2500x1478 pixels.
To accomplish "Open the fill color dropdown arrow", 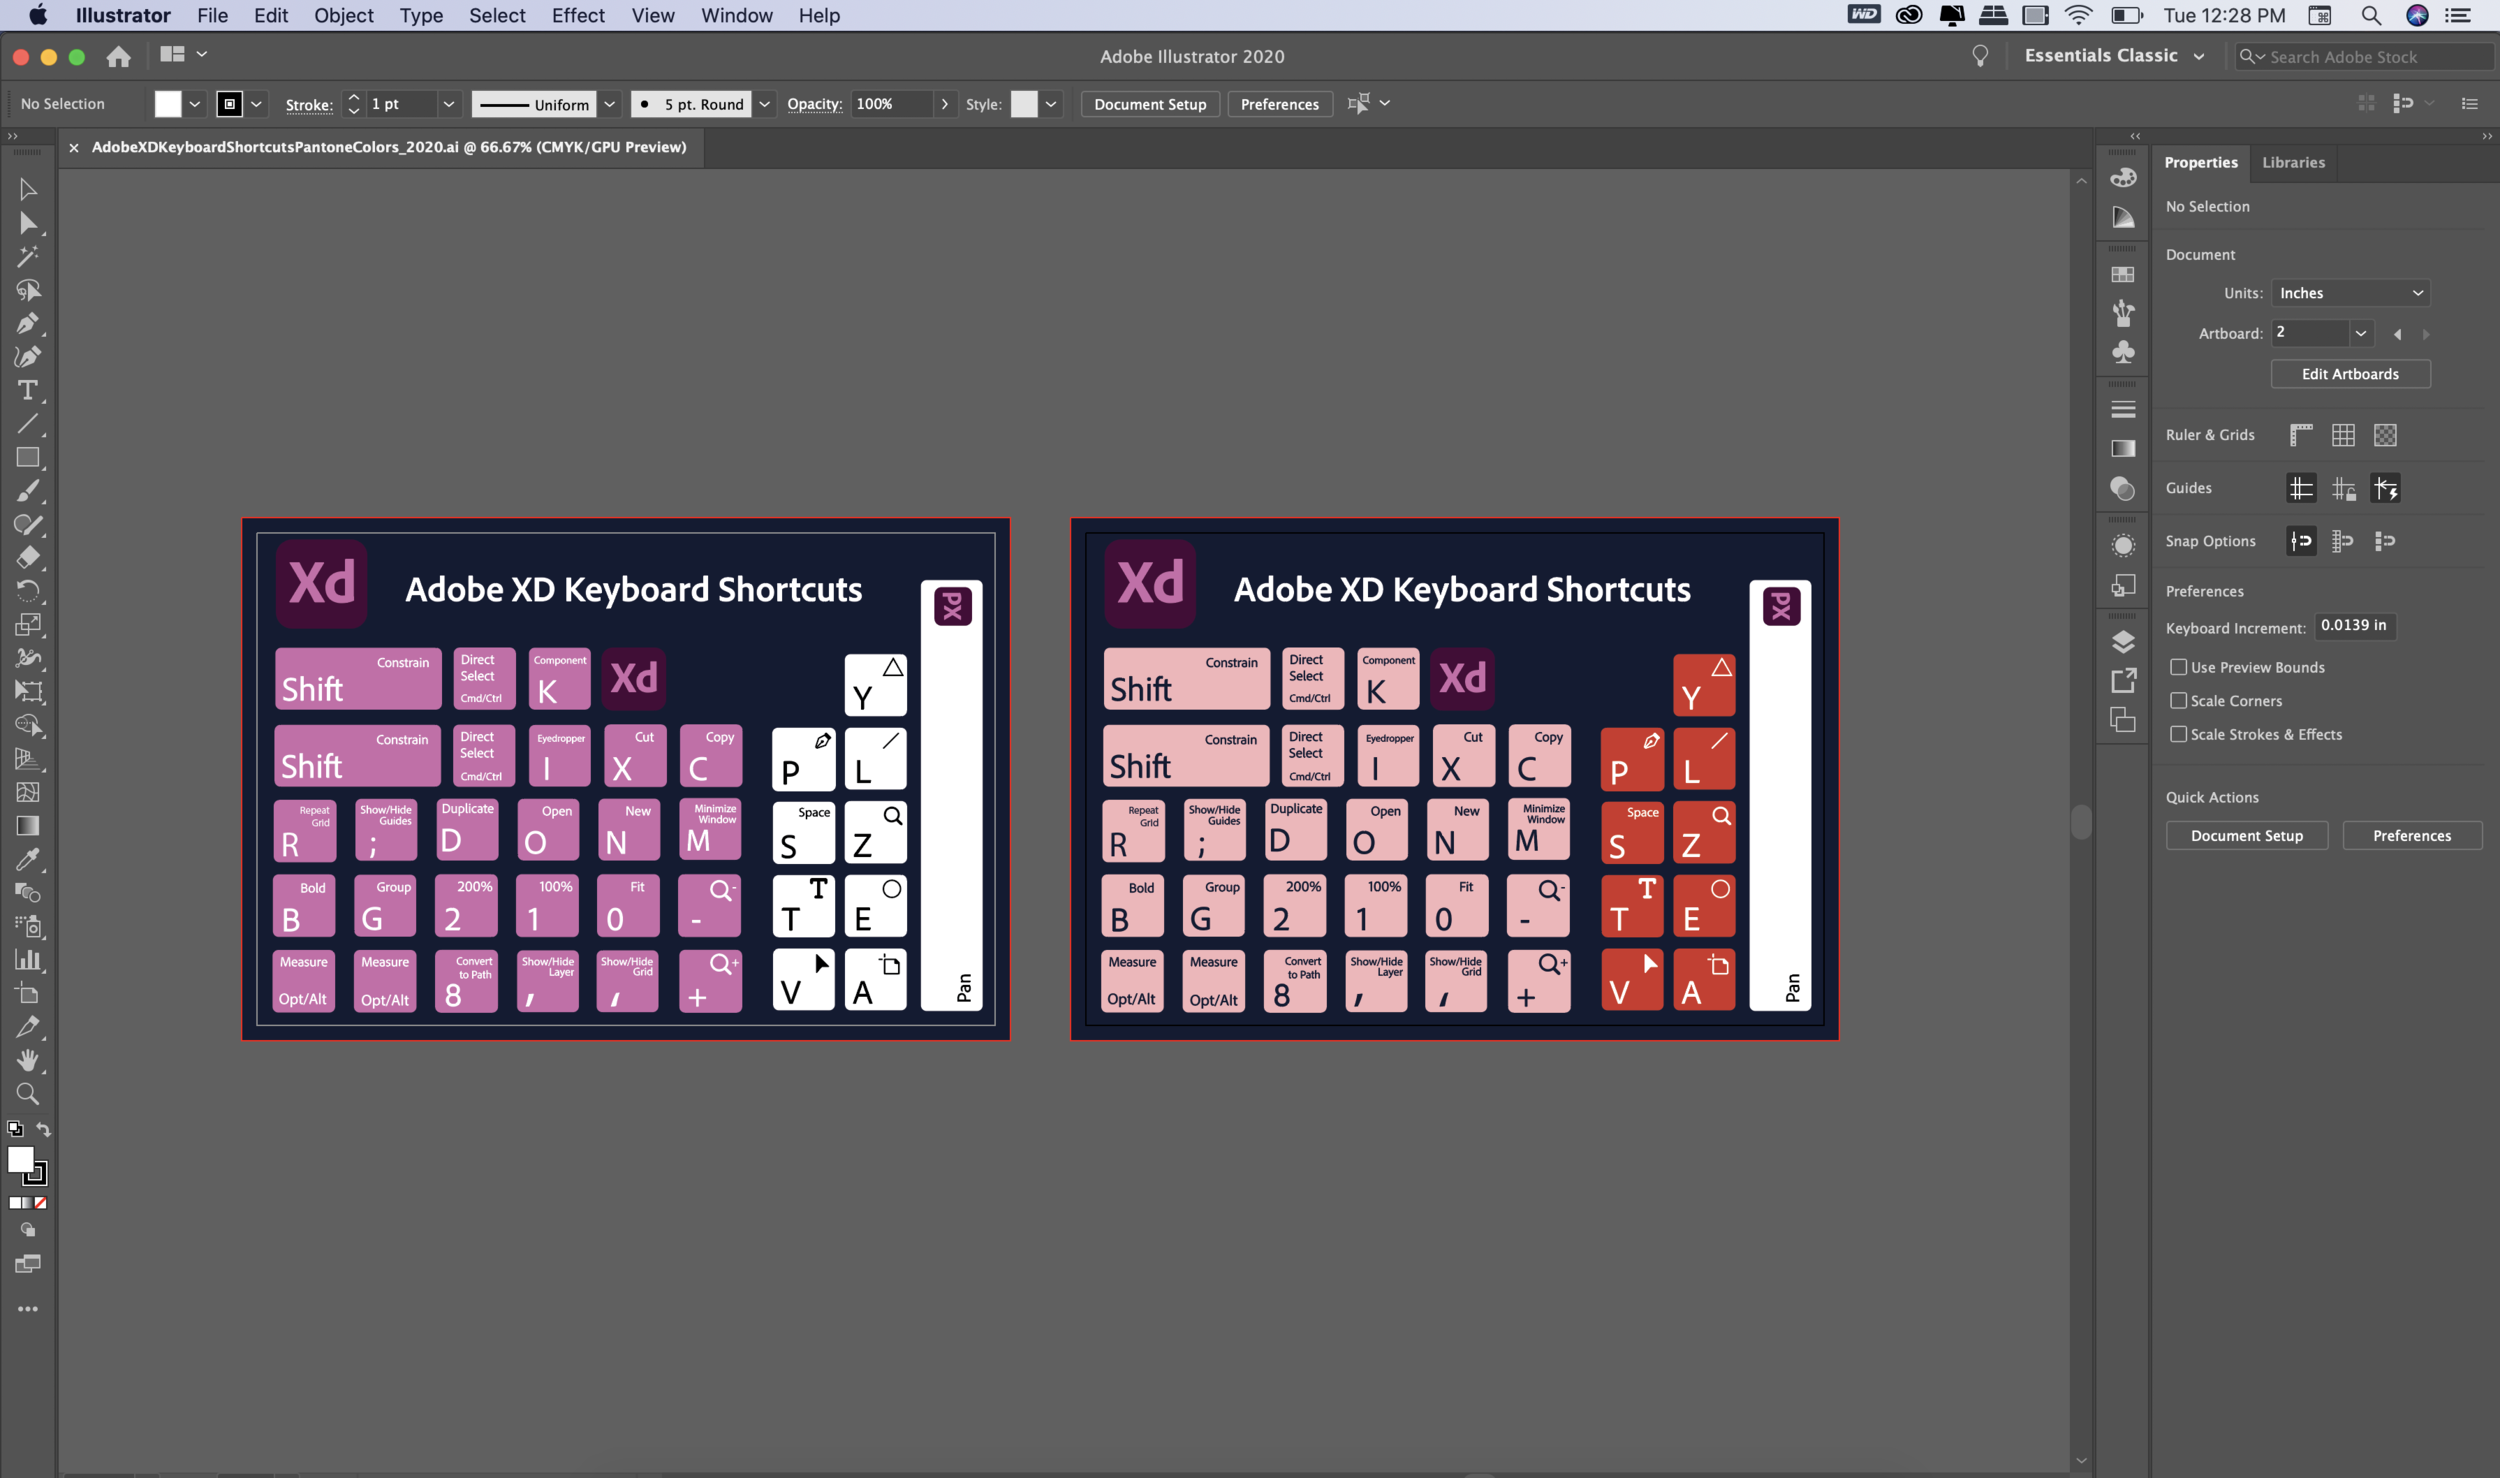I will pyautogui.click(x=195, y=104).
